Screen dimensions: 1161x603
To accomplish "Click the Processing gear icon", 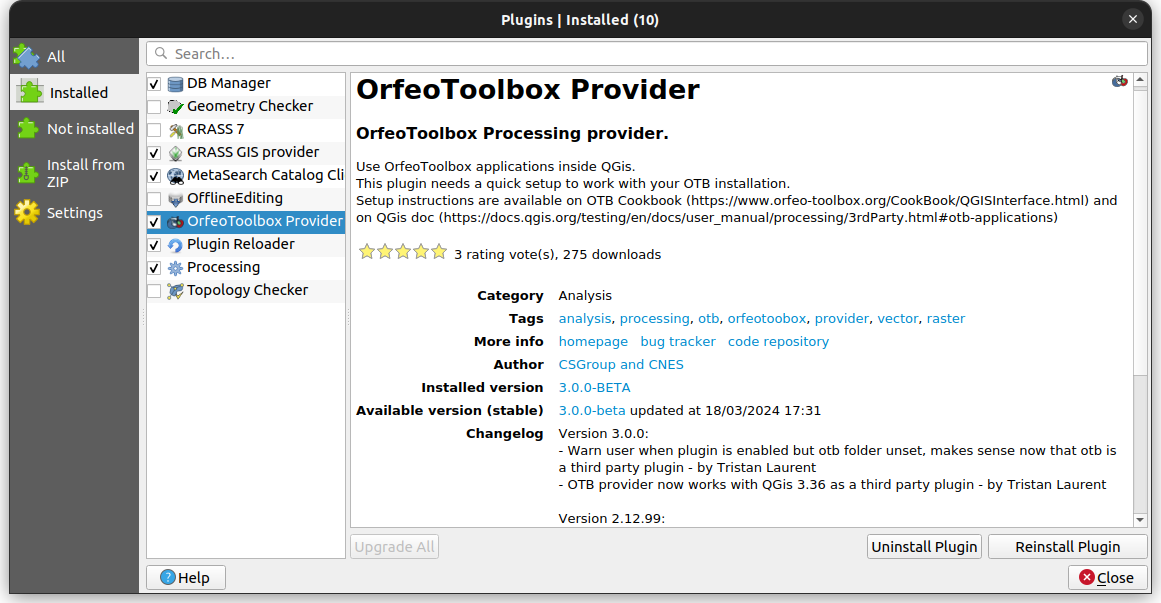I will click(176, 268).
